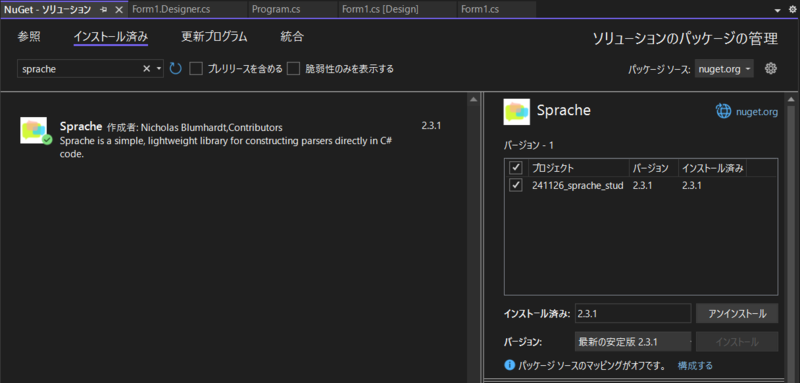Screen dimensions: 800x383
Task: Open the nuget.org link in details
Action: click(757, 112)
